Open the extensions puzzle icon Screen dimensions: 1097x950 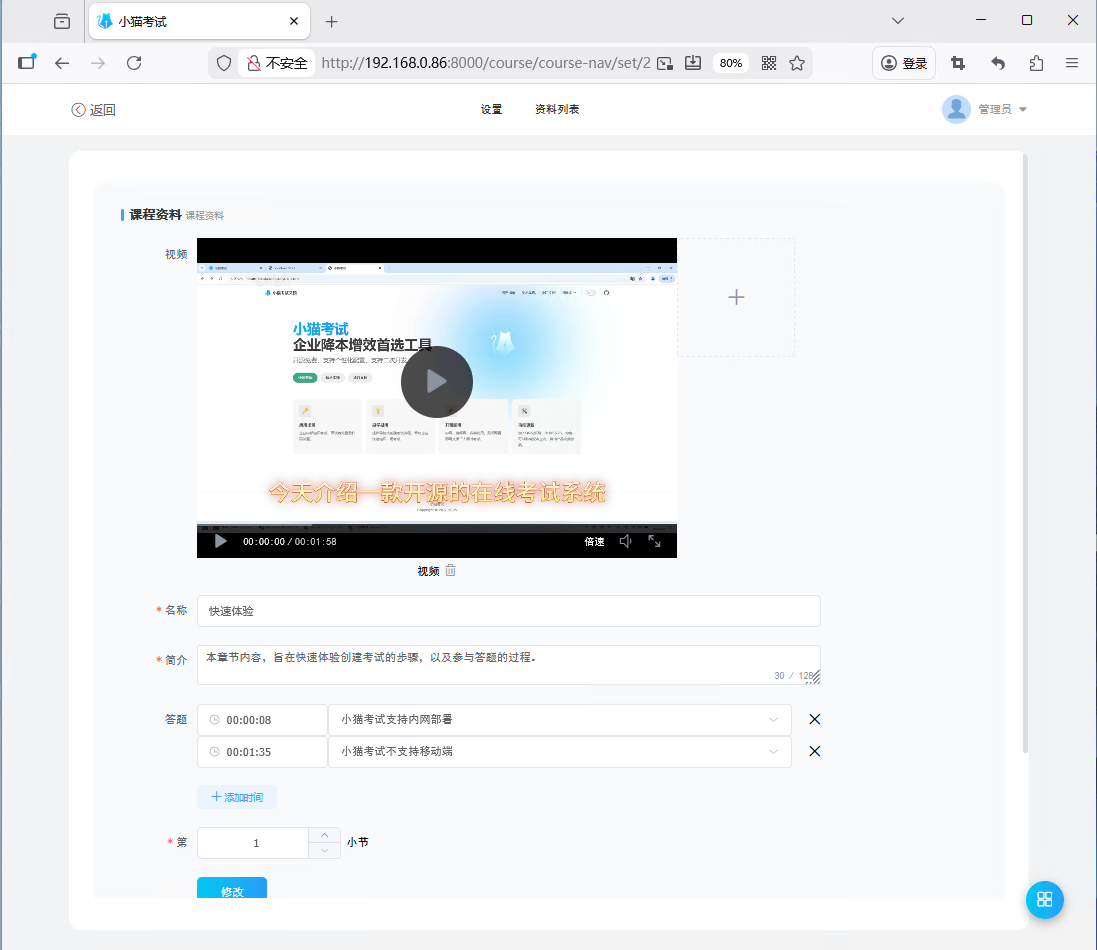[1036, 63]
